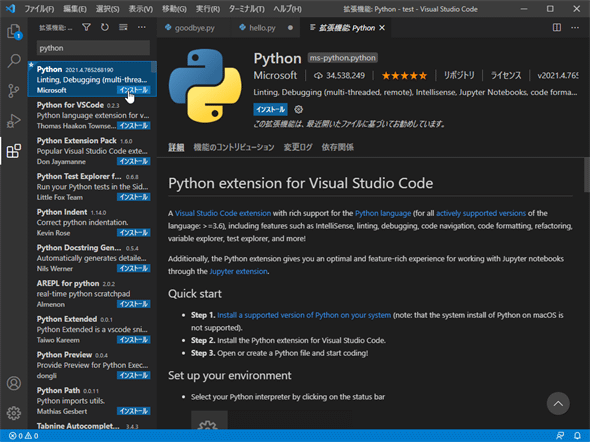Select the Extensions view icon
This screenshot has height=442, width=590.
pos(14,151)
